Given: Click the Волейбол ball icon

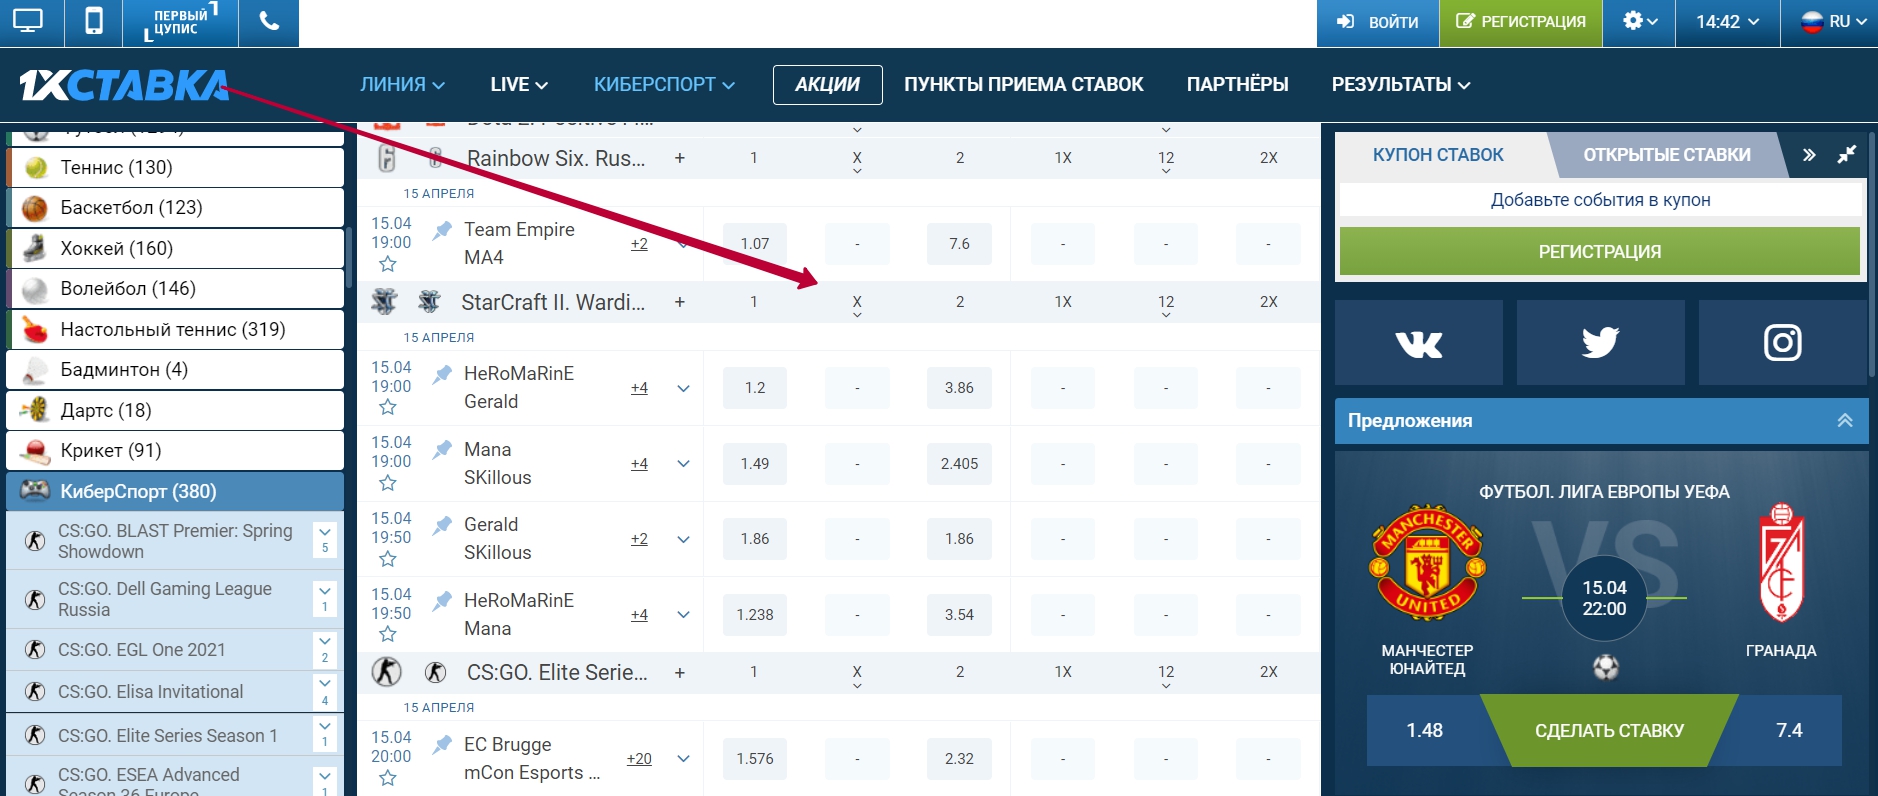Looking at the screenshot, I should coord(35,289).
